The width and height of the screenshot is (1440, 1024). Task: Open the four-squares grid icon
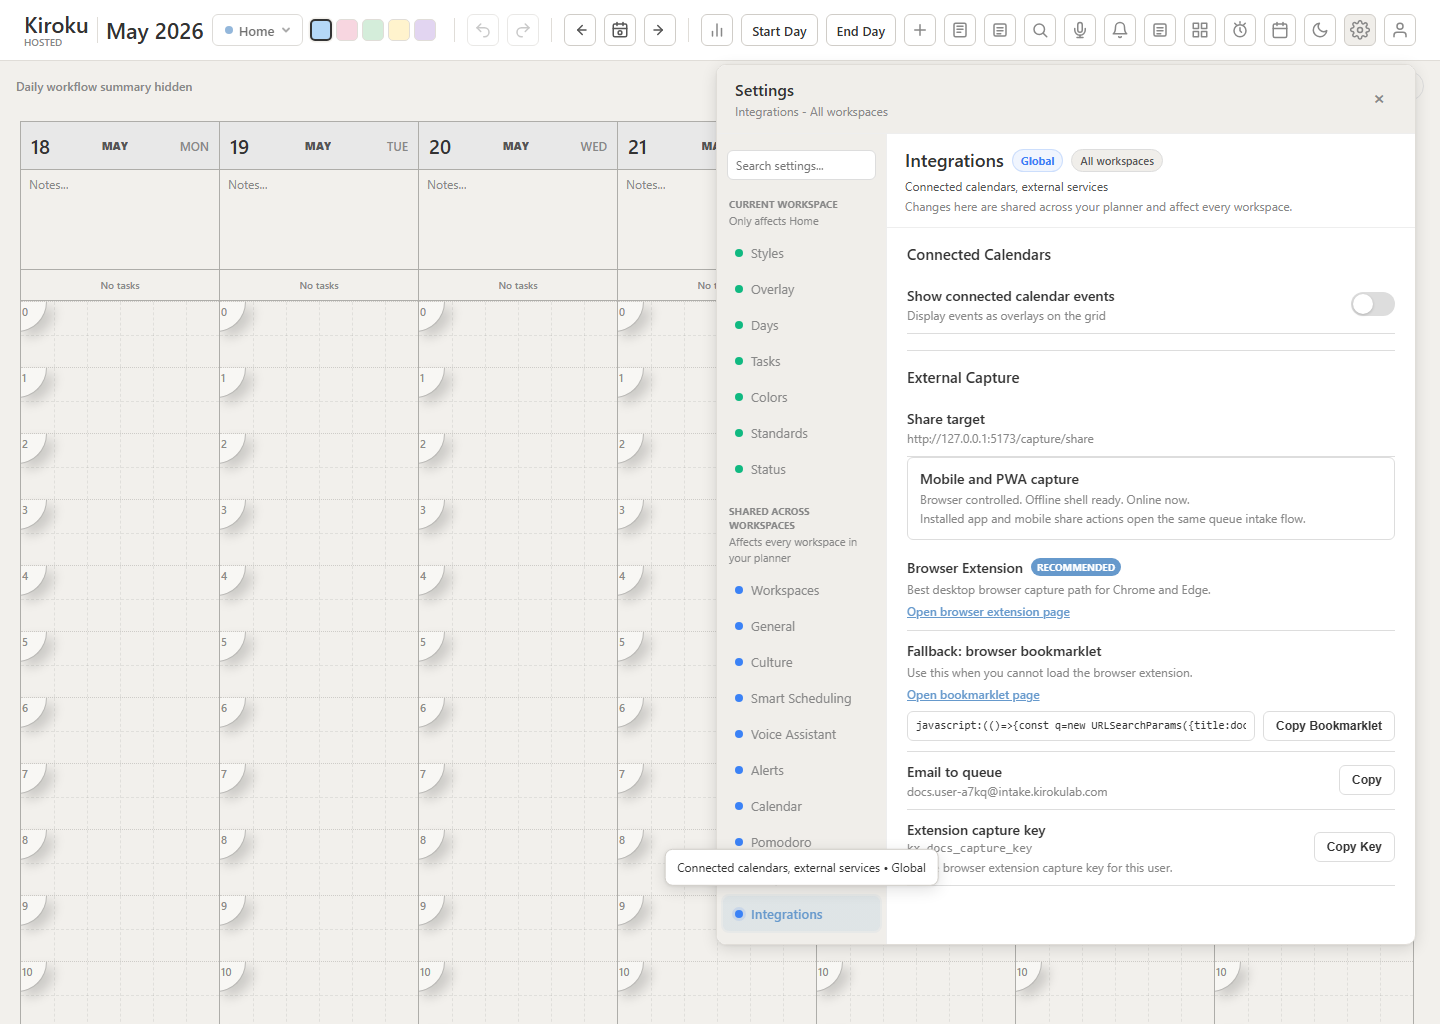[x=1200, y=30]
